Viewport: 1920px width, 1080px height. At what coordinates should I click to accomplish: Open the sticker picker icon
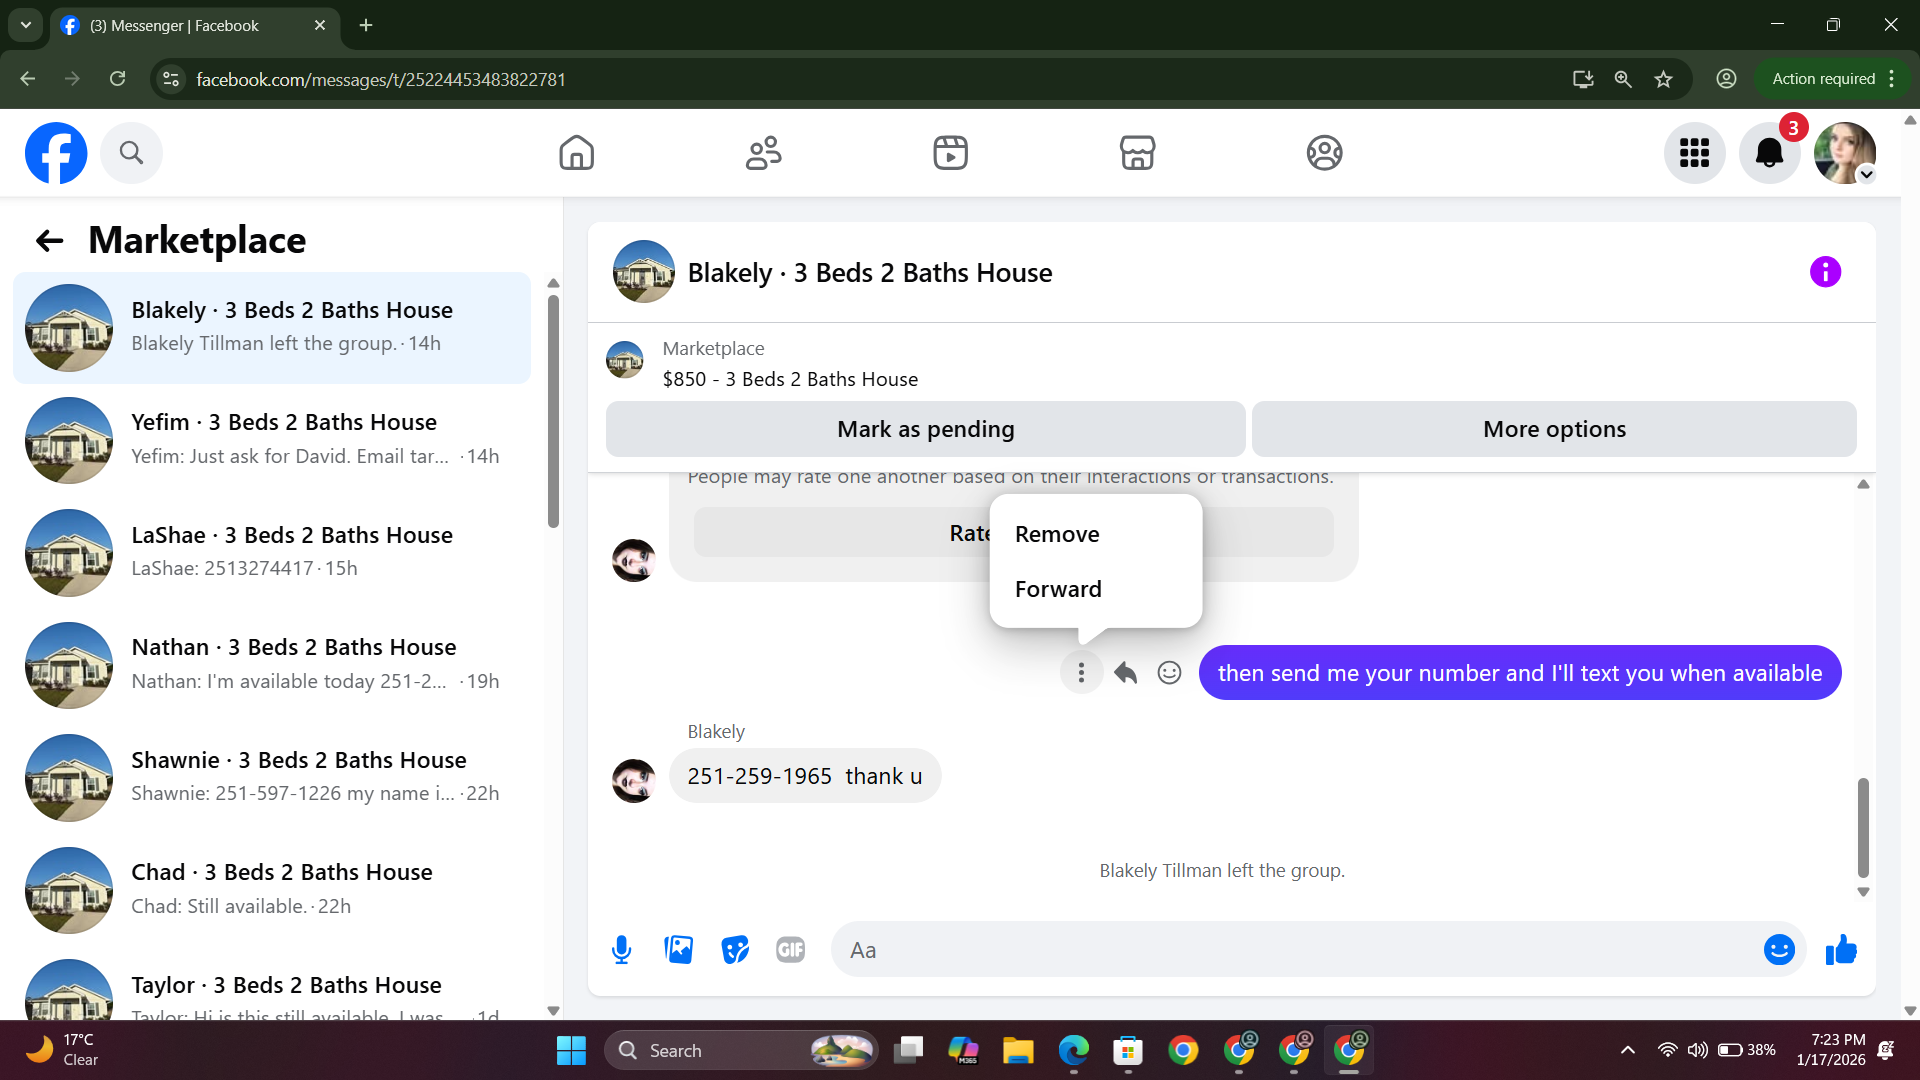tap(735, 950)
